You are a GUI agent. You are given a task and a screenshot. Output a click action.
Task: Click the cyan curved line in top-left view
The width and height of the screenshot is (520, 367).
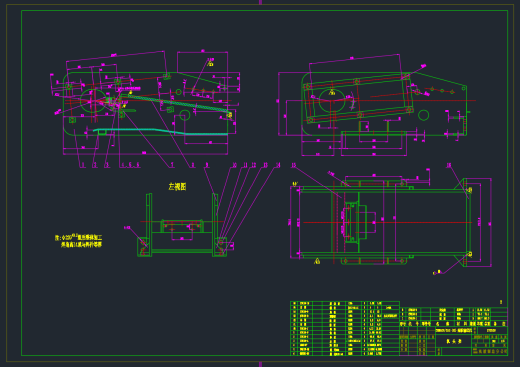coord(160,131)
